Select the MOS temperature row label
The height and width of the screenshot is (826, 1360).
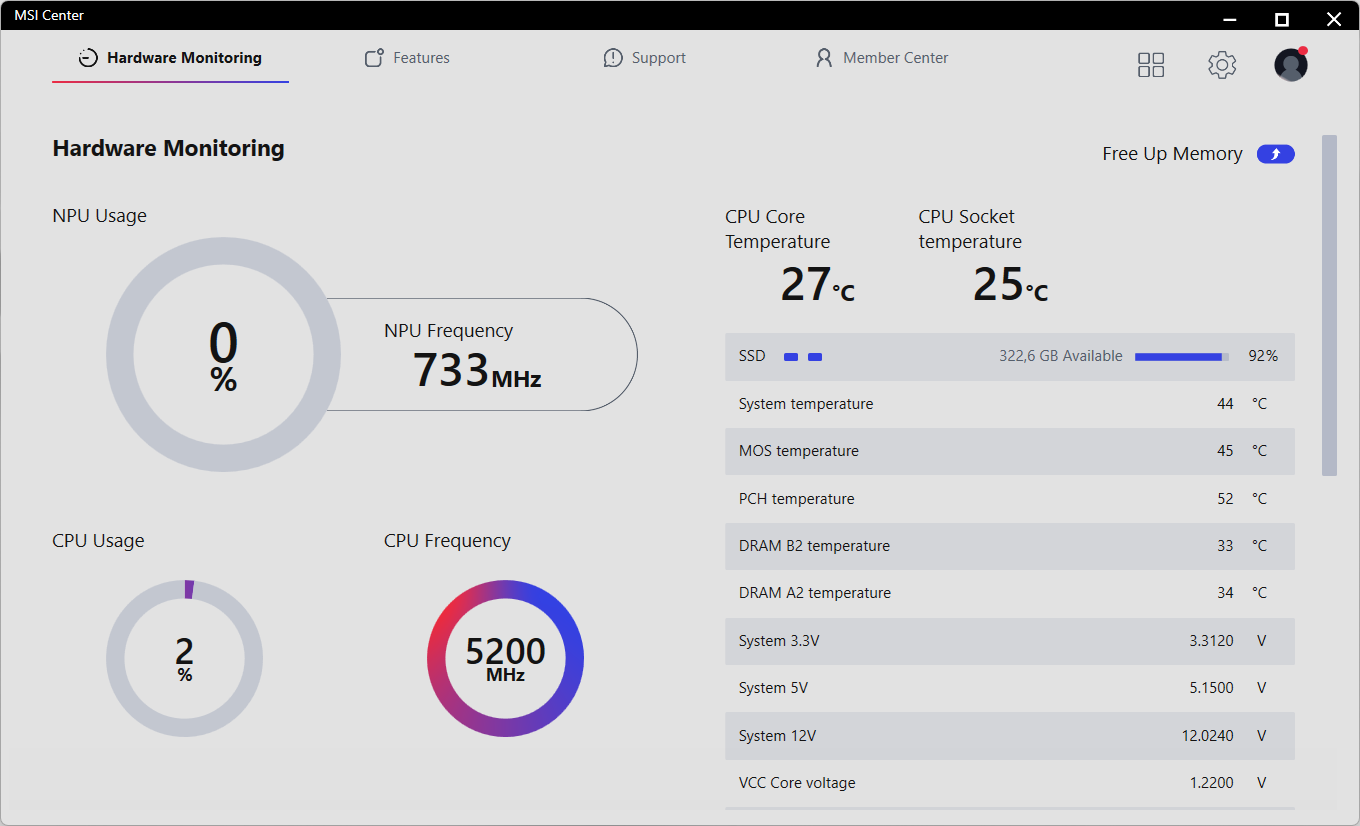click(x=799, y=451)
